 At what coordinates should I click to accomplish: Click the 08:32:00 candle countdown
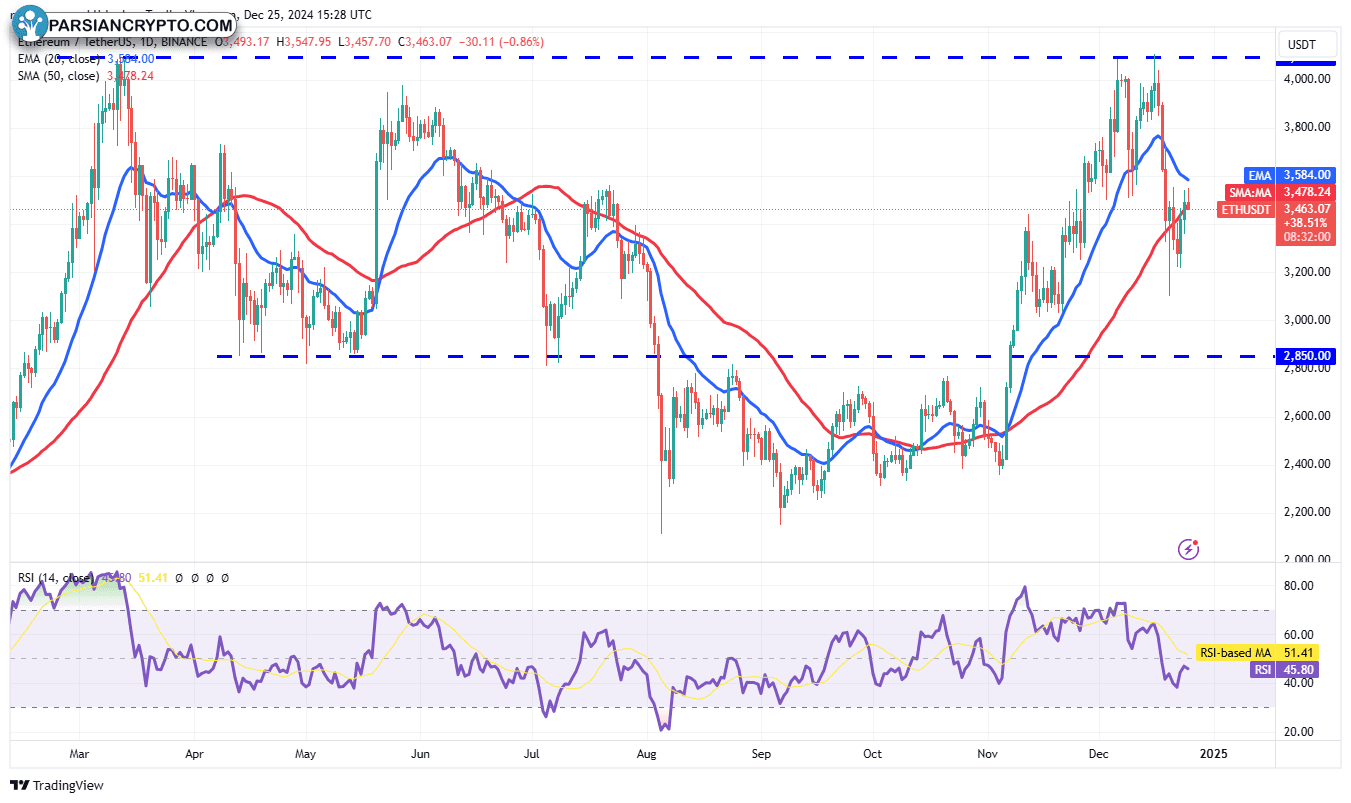(1306, 237)
